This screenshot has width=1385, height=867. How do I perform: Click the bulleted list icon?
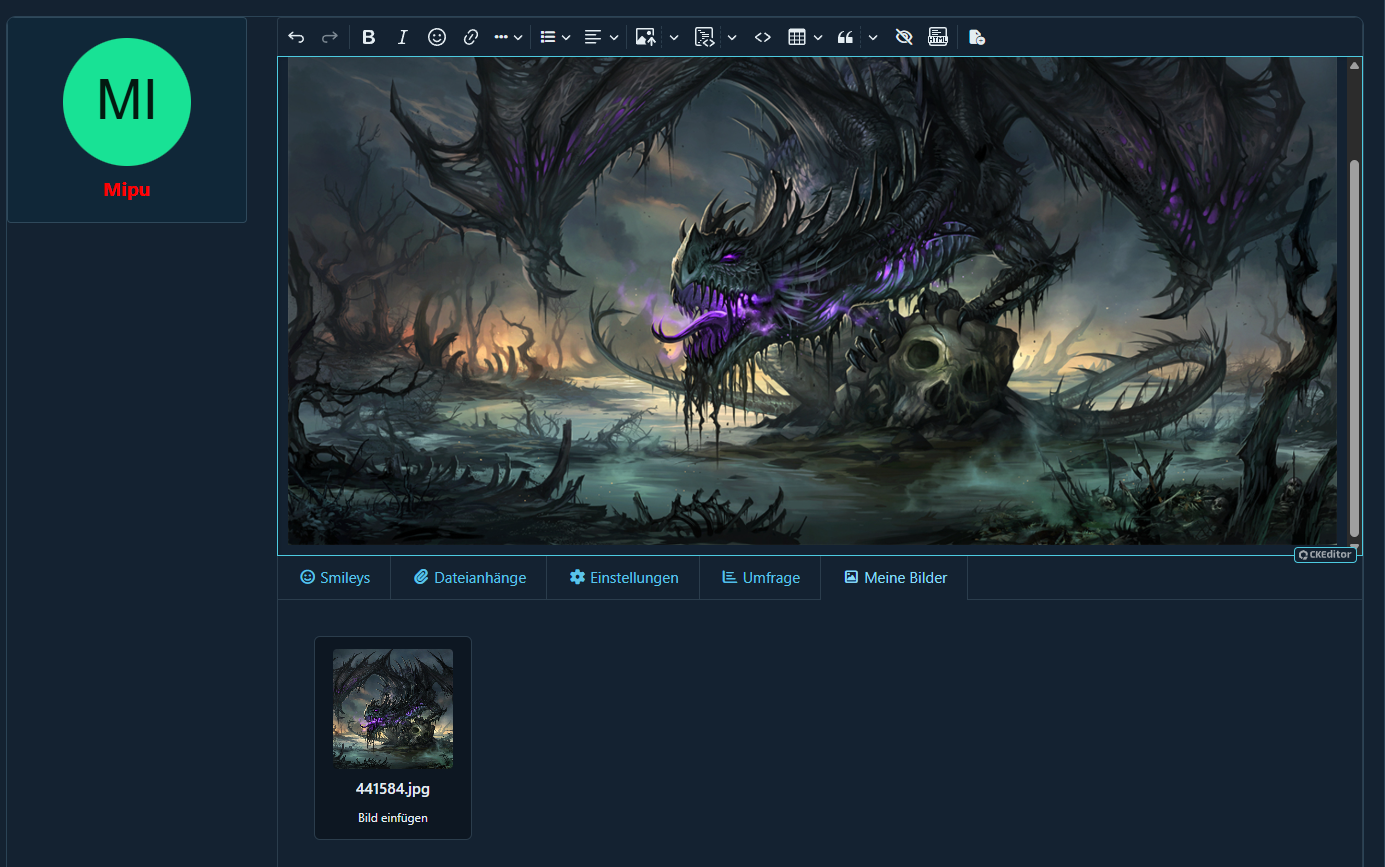547,37
